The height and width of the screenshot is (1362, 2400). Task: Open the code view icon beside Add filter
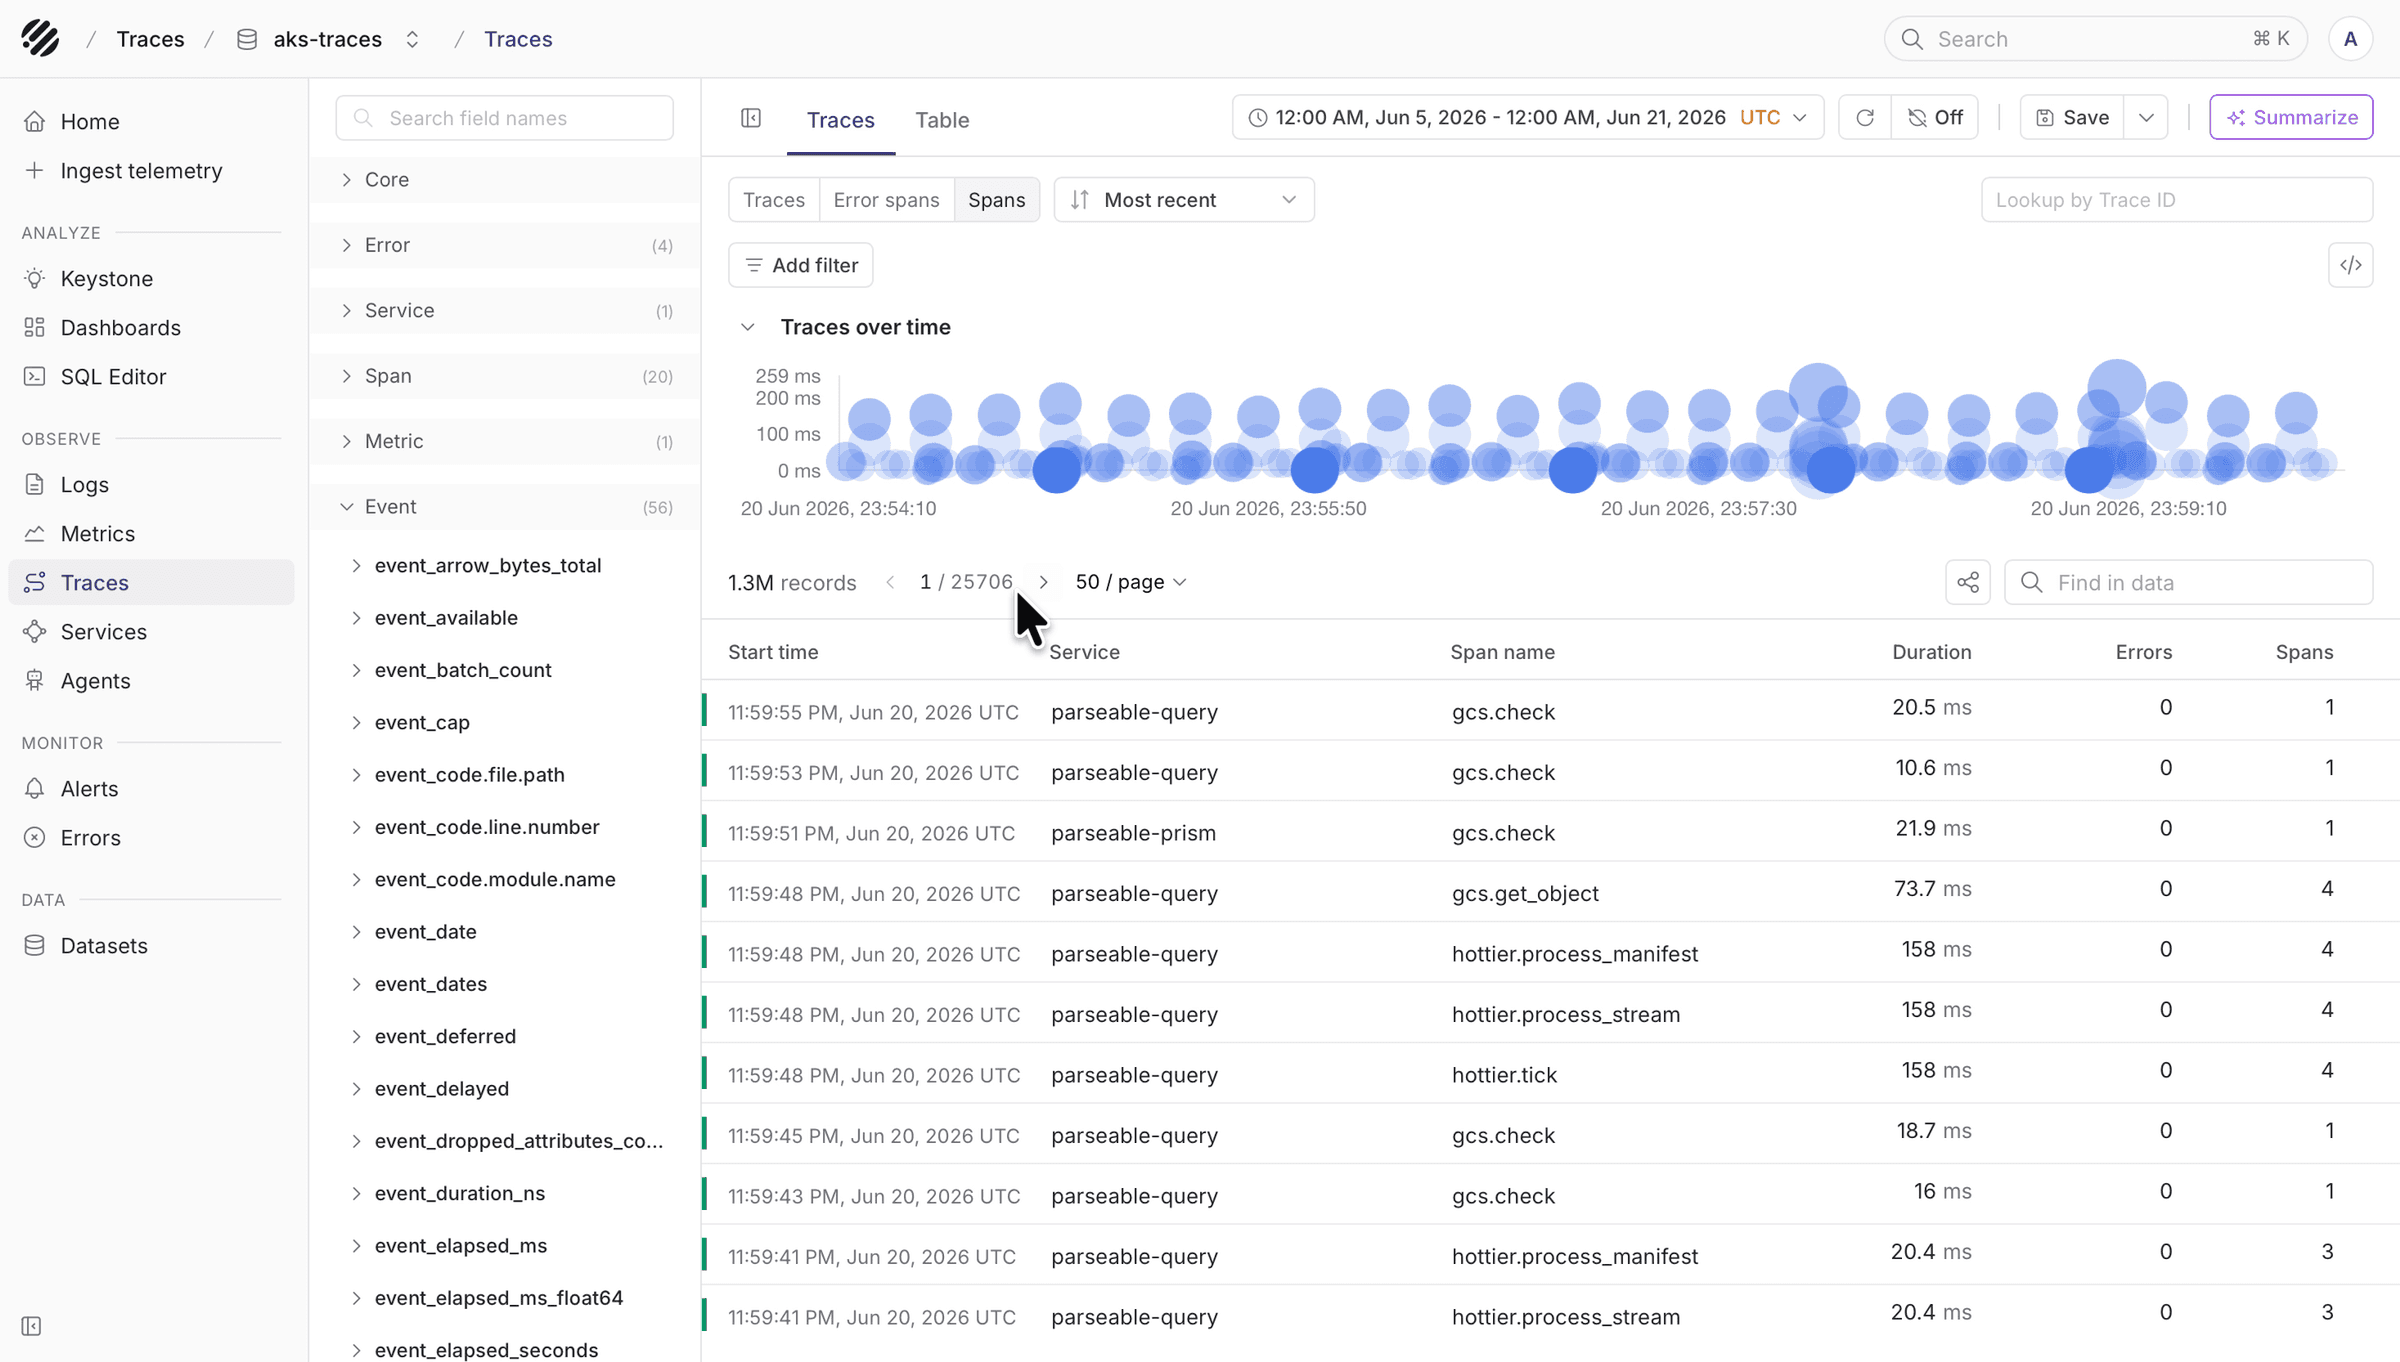pyautogui.click(x=2350, y=265)
